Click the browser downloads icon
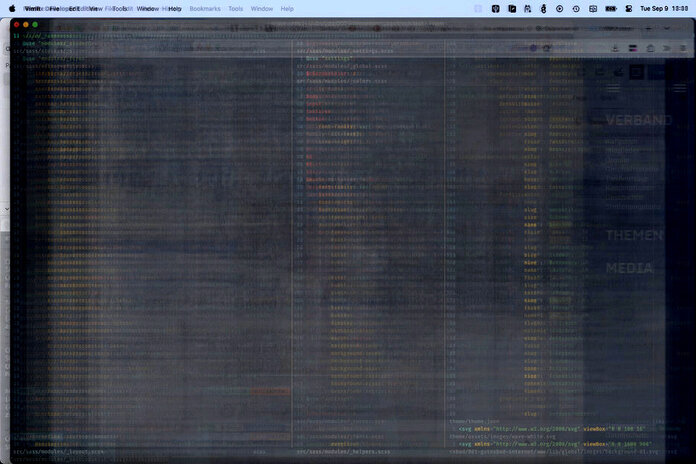The width and height of the screenshot is (696, 464). 614,47
